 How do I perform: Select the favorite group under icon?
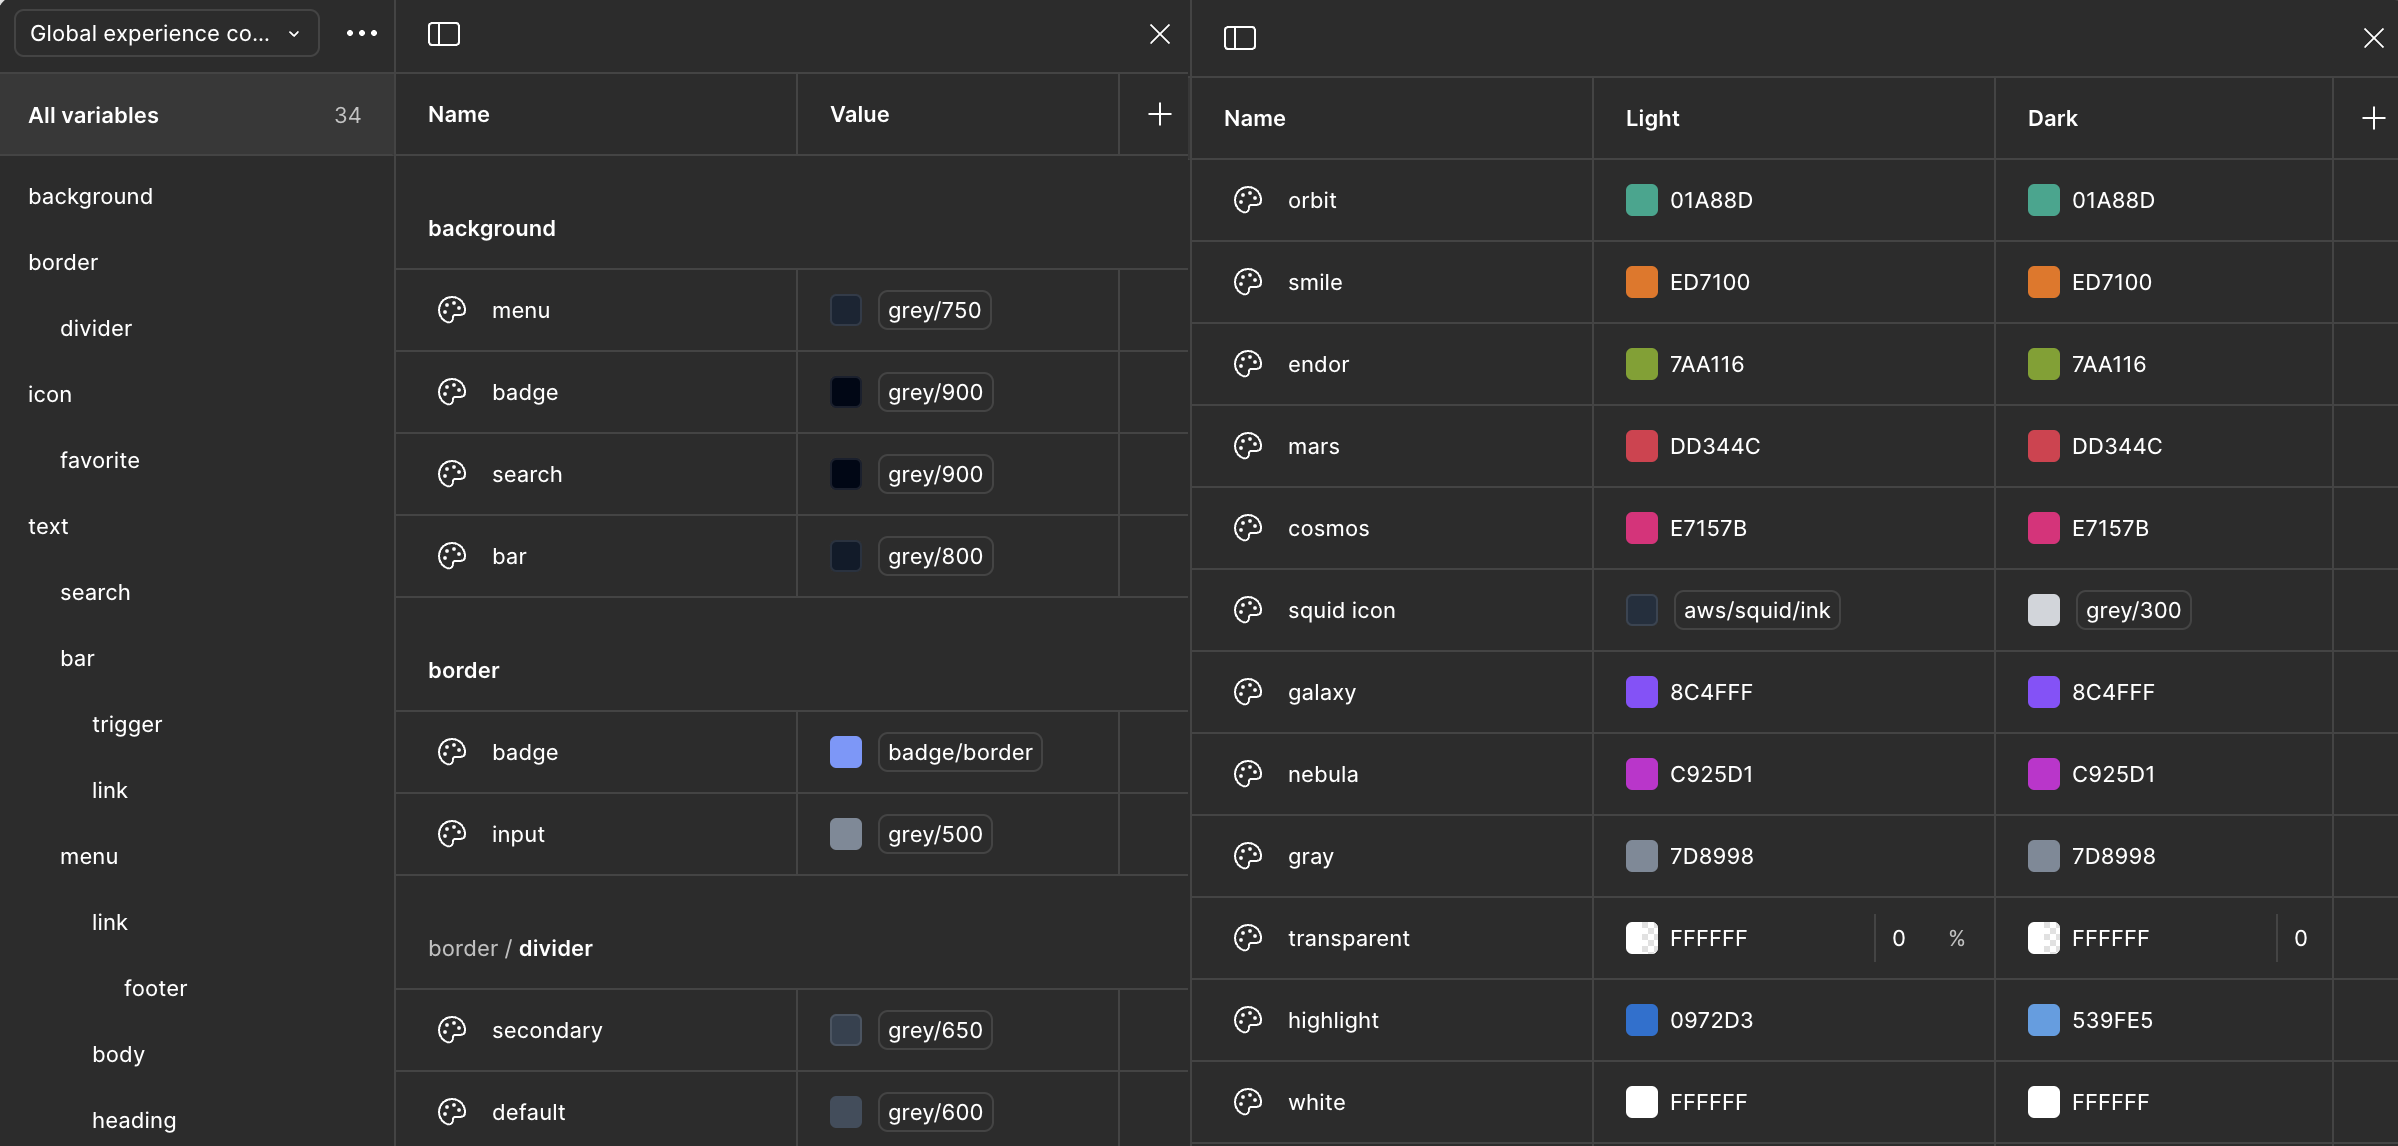coord(100,460)
